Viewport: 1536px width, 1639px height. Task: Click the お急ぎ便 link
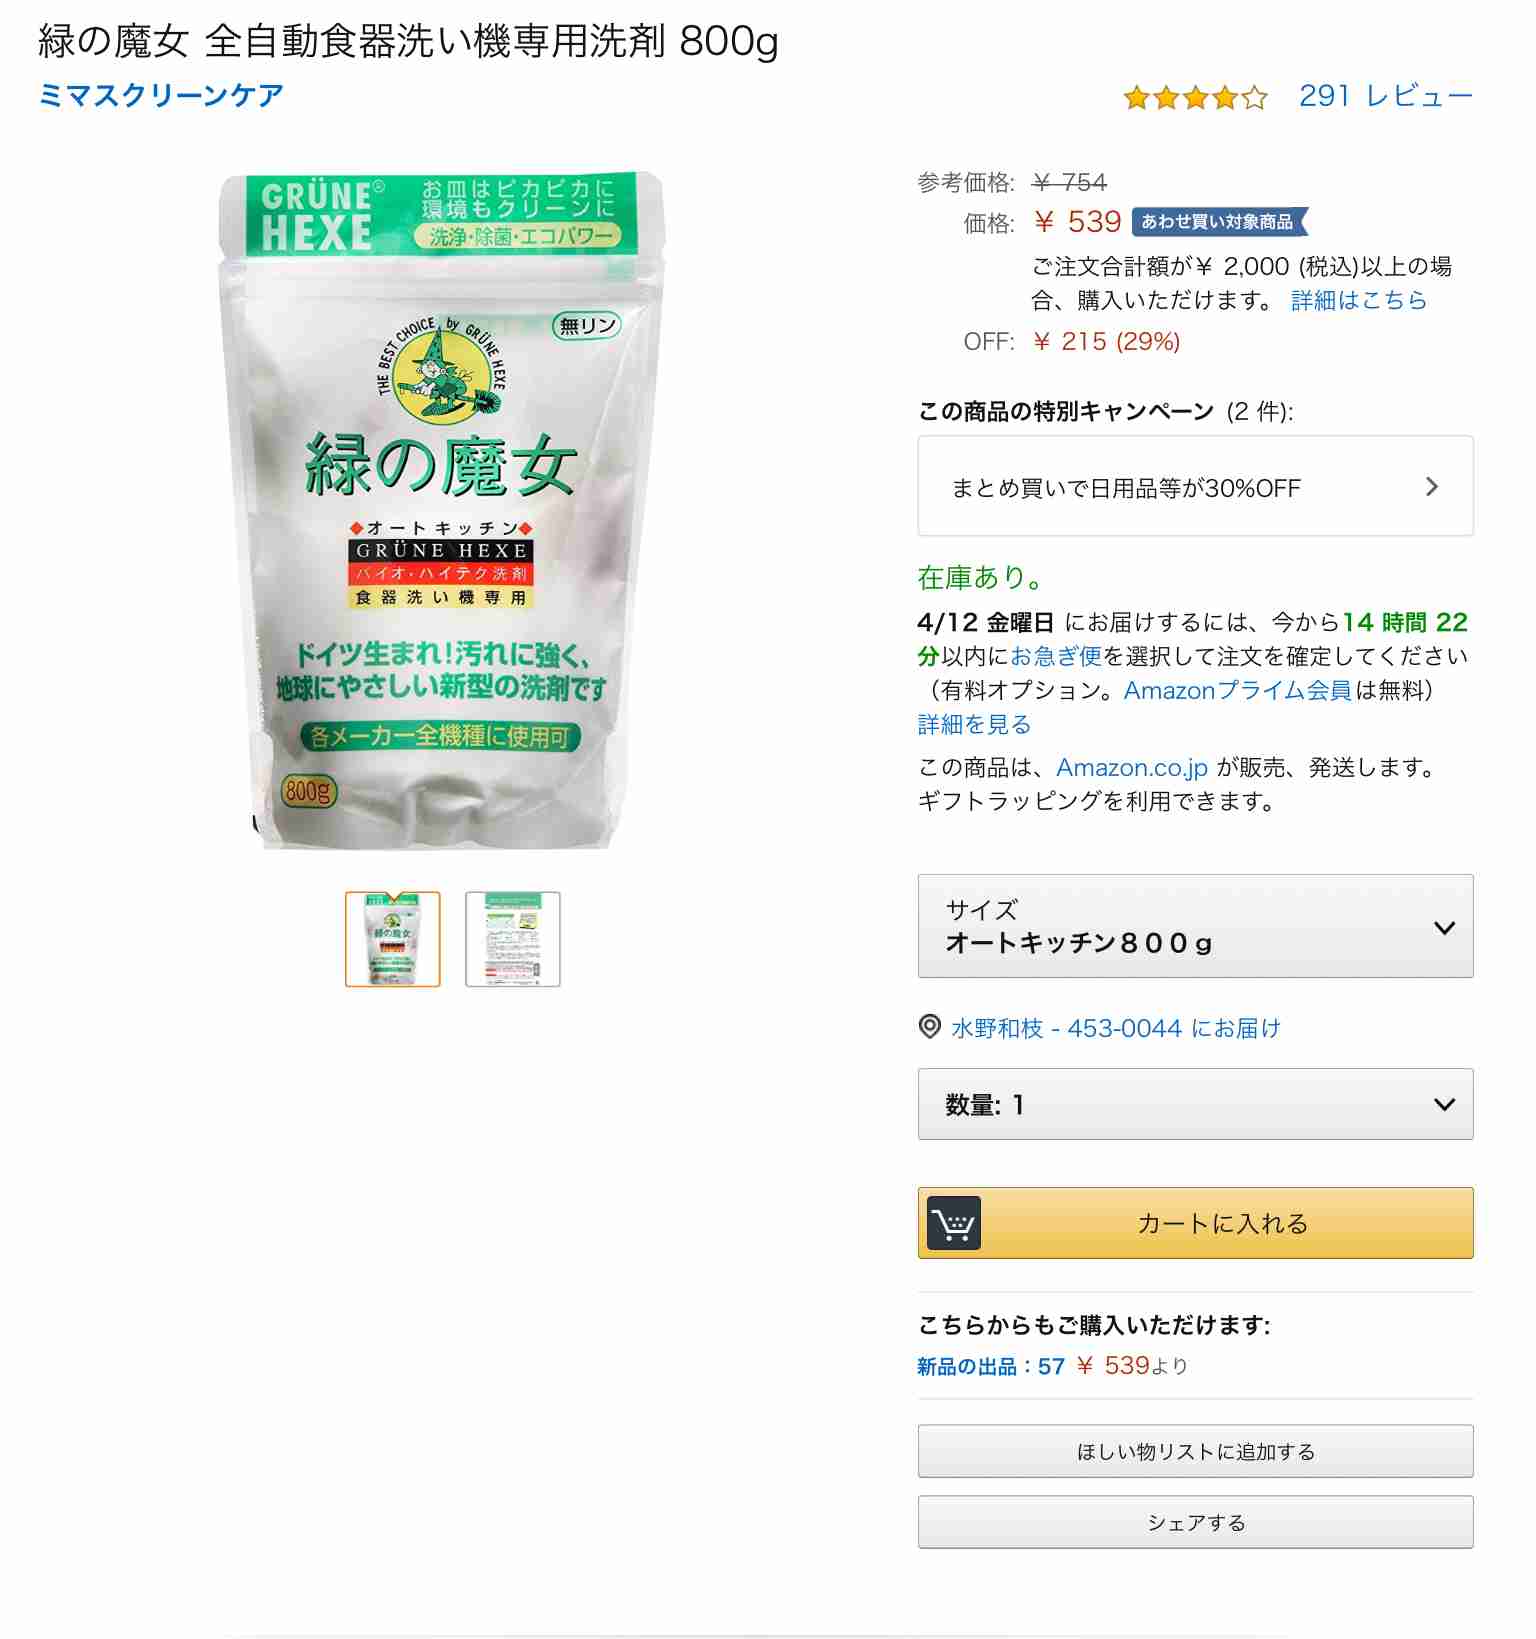(x=1056, y=656)
